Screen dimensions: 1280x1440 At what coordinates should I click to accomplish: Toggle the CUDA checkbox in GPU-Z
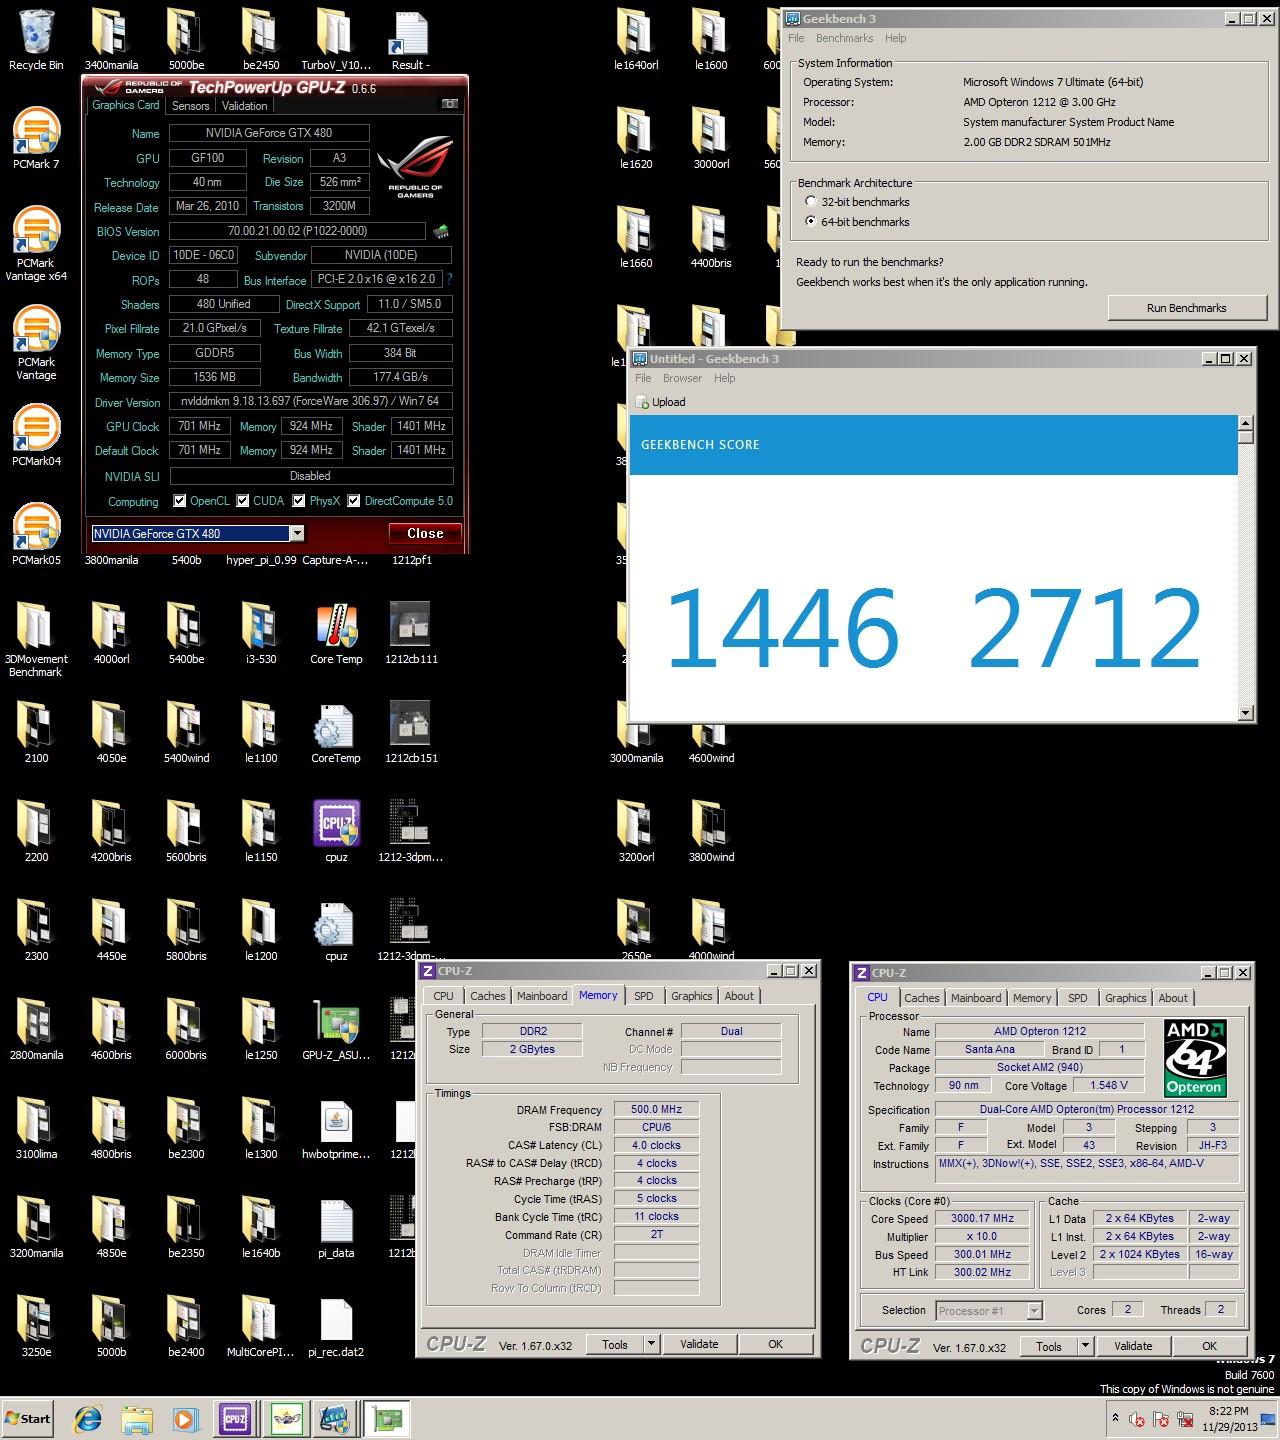pos(243,501)
